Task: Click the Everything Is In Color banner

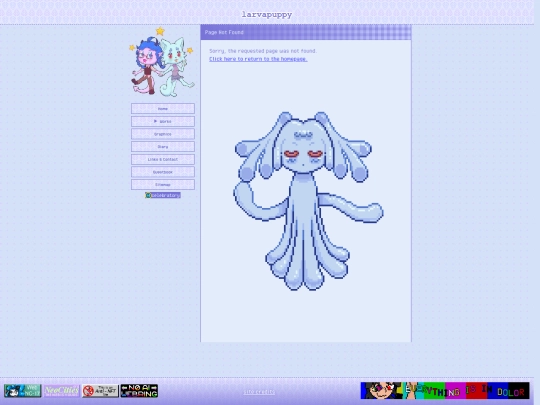Action: tap(445, 391)
